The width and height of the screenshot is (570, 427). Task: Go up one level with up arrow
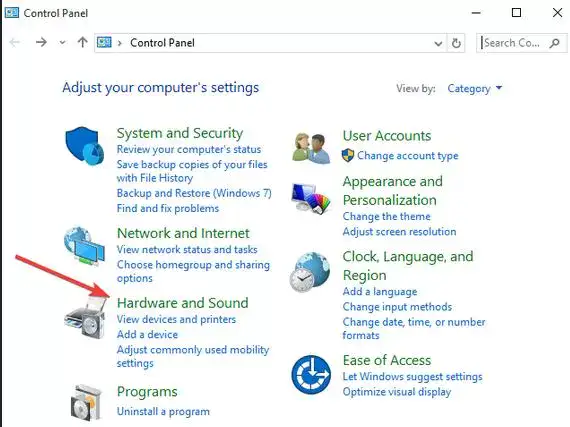[x=83, y=42]
